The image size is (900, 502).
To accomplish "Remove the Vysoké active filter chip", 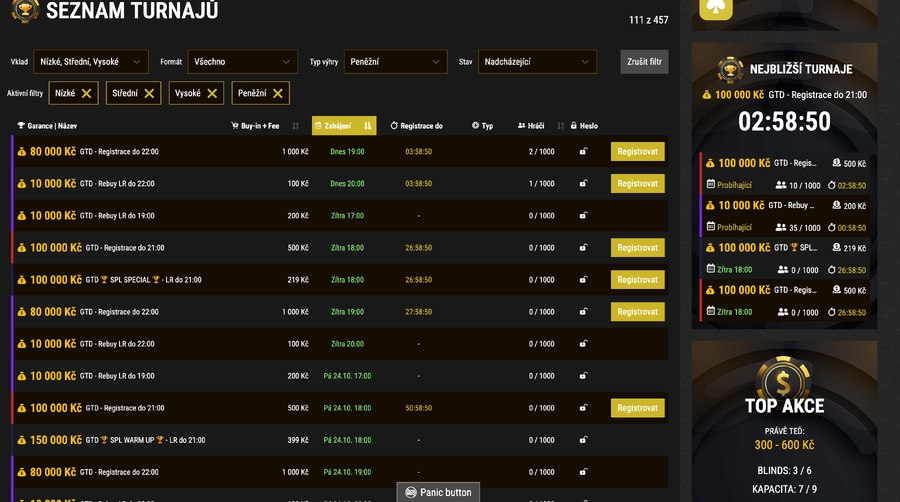I will 212,93.
